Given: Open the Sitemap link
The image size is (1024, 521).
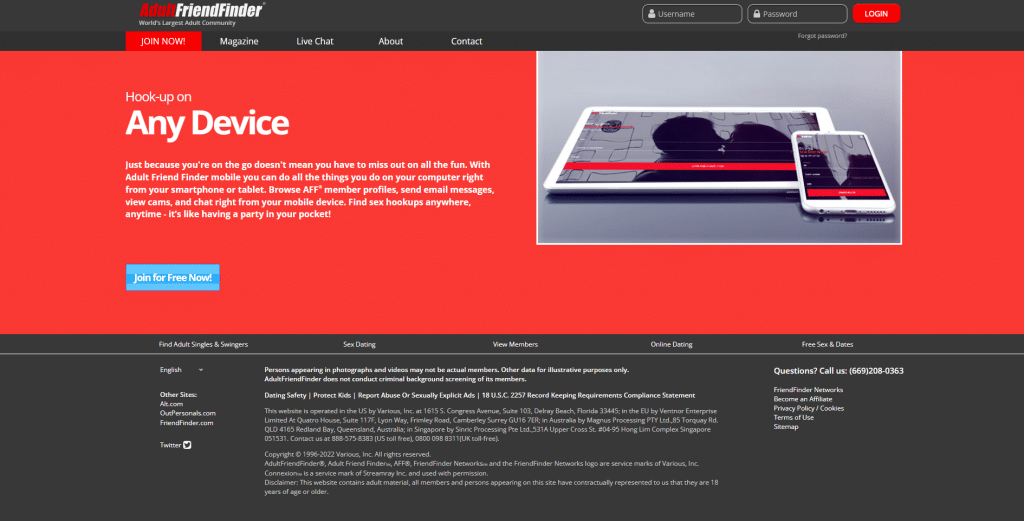Looking at the screenshot, I should 786,426.
